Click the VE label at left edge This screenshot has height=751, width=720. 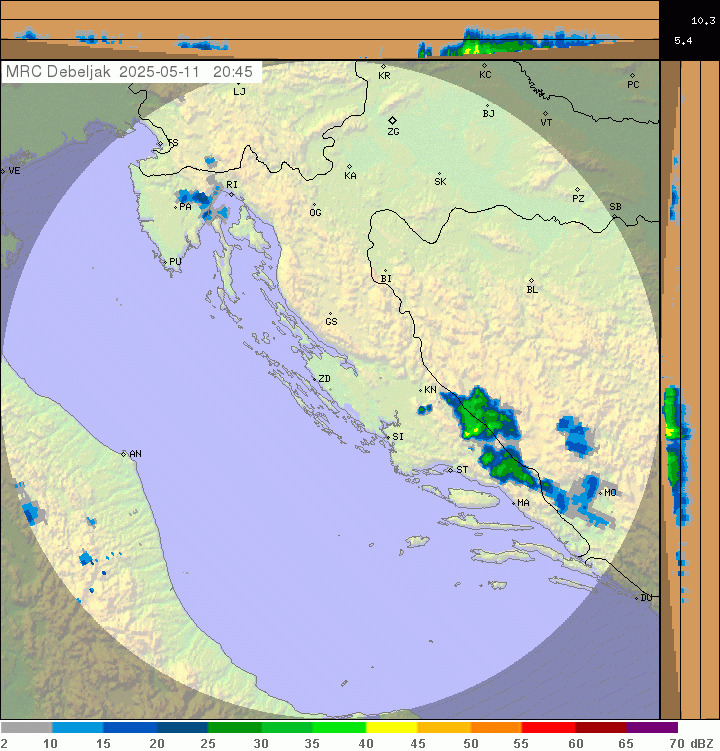point(14,171)
